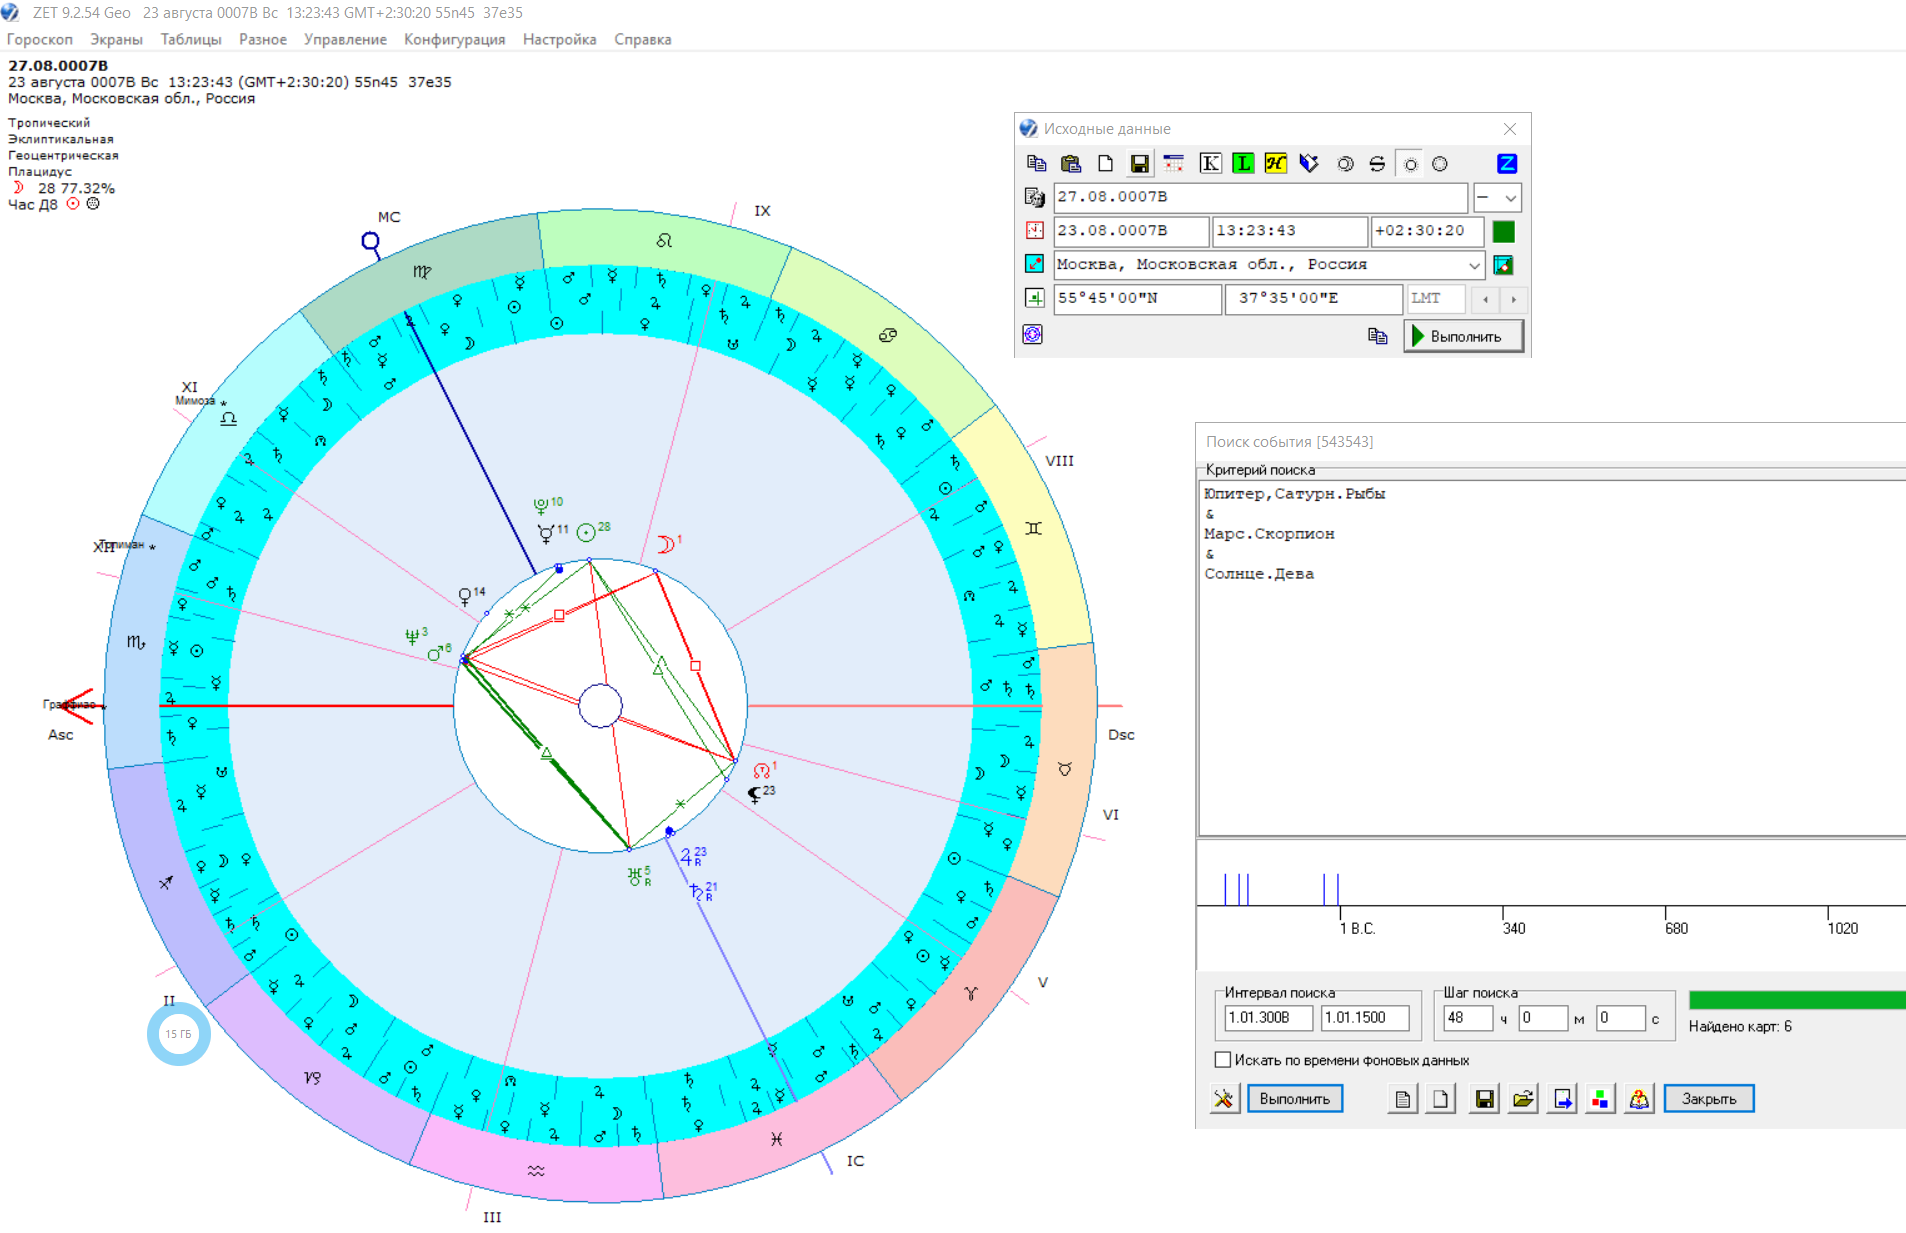Open the Таблицы menu

pyautogui.click(x=190, y=40)
